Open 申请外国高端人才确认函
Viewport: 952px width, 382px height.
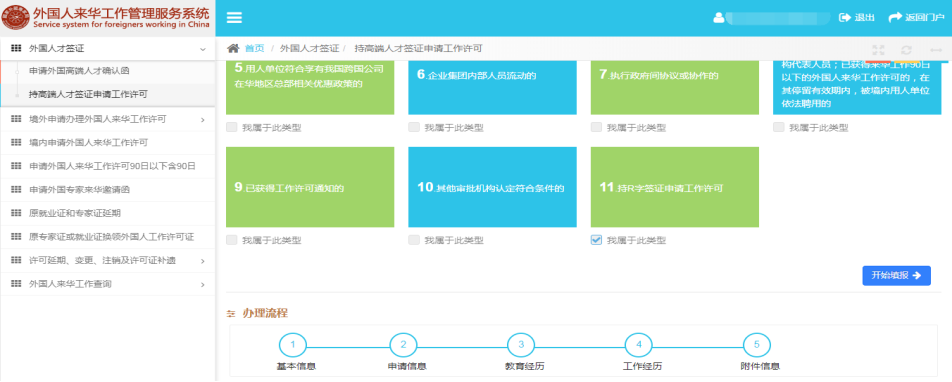pos(79,71)
